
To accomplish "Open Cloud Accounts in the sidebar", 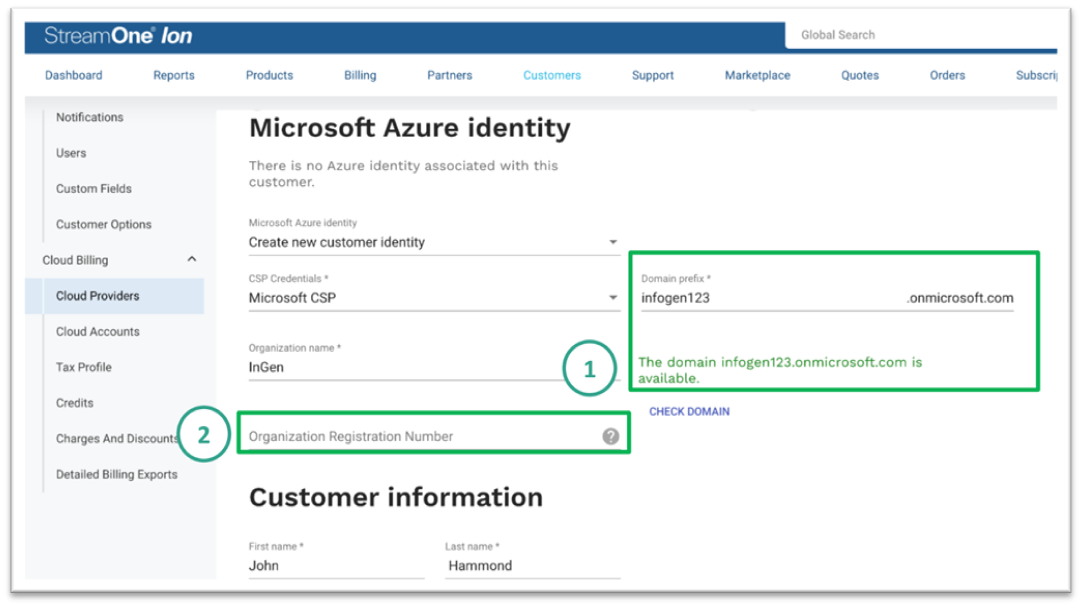I will pyautogui.click(x=98, y=332).
